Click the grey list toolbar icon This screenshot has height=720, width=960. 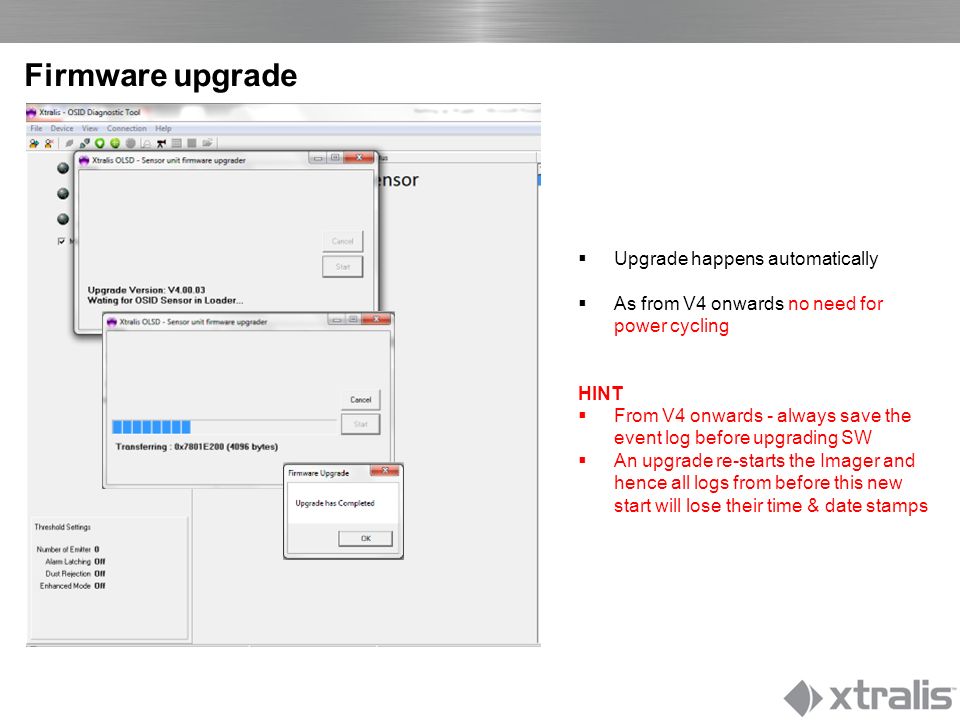click(176, 143)
